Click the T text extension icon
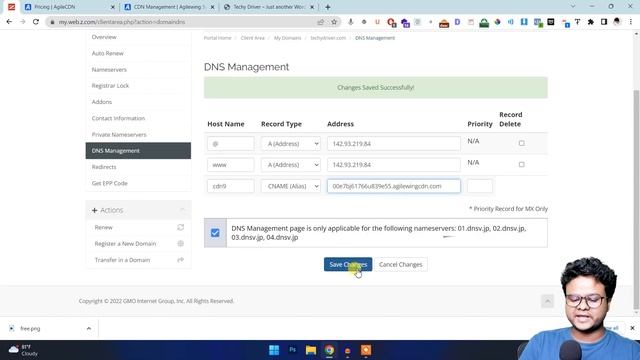The image size is (640, 360). click(577, 22)
